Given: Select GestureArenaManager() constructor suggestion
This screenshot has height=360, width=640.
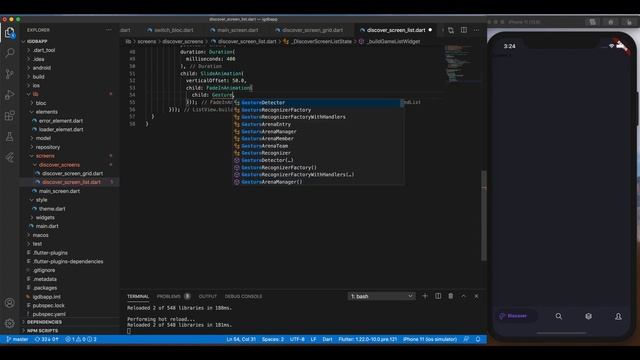Looking at the screenshot, I should [318, 182].
